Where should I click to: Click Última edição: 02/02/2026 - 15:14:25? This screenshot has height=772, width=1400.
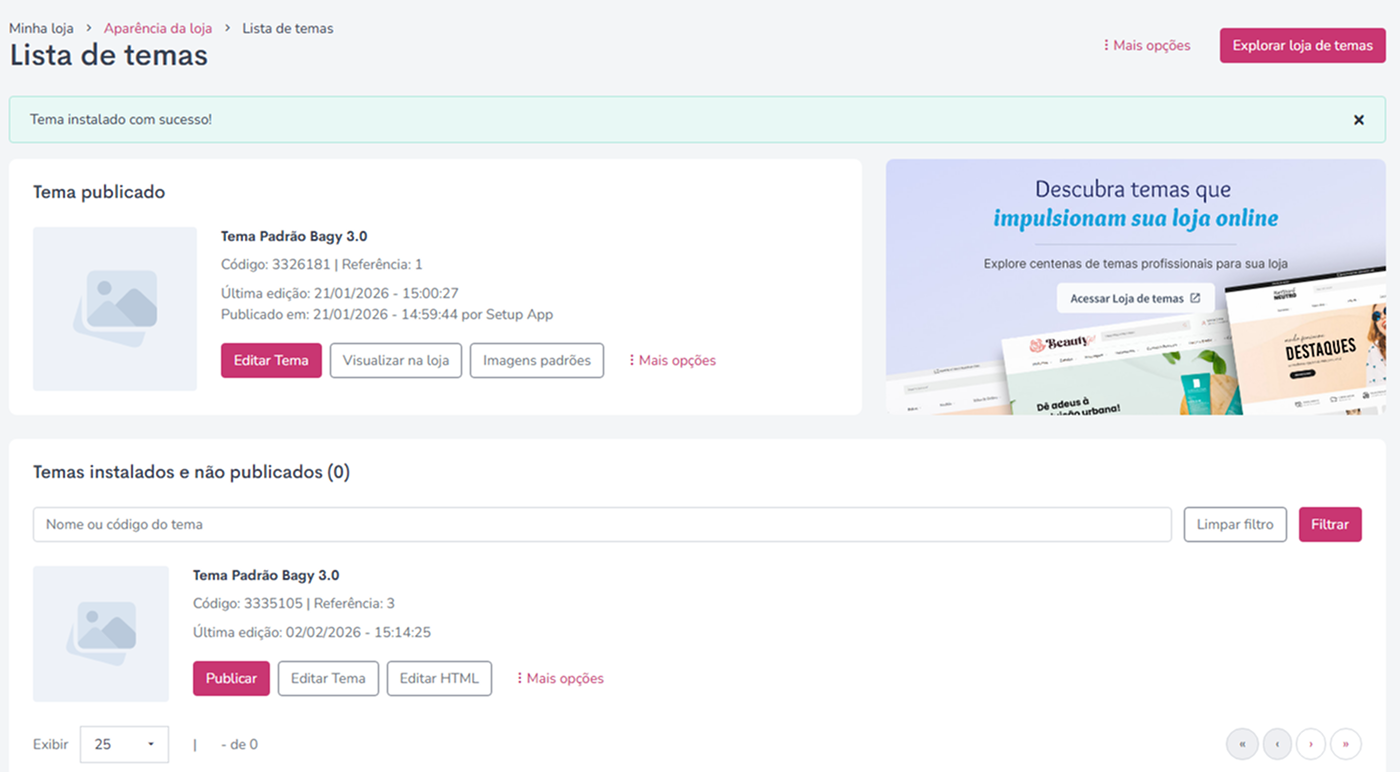pyautogui.click(x=312, y=632)
